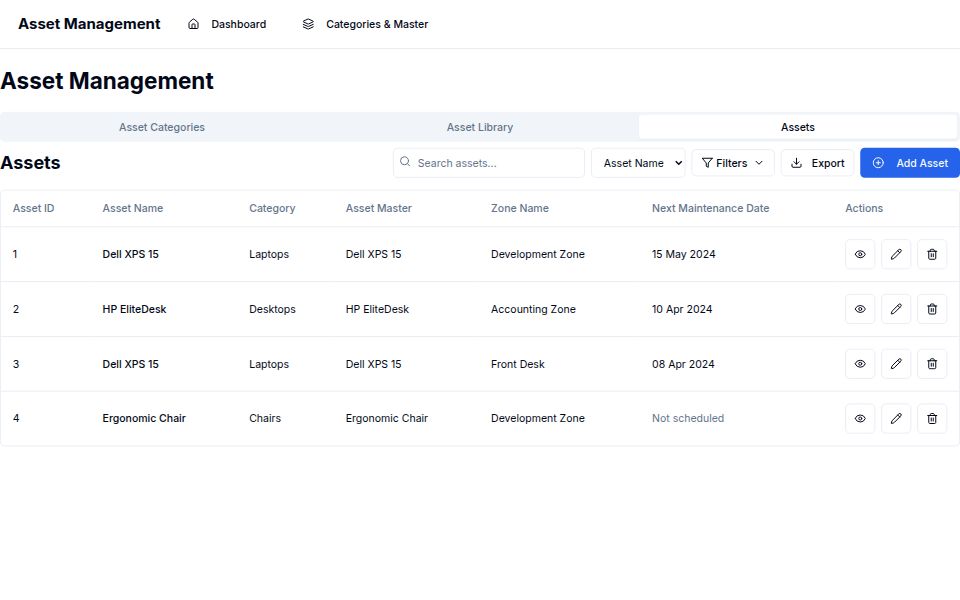The height and width of the screenshot is (600, 960).
Task: Delete asset ID 1 using trash icon
Action: click(x=931, y=254)
